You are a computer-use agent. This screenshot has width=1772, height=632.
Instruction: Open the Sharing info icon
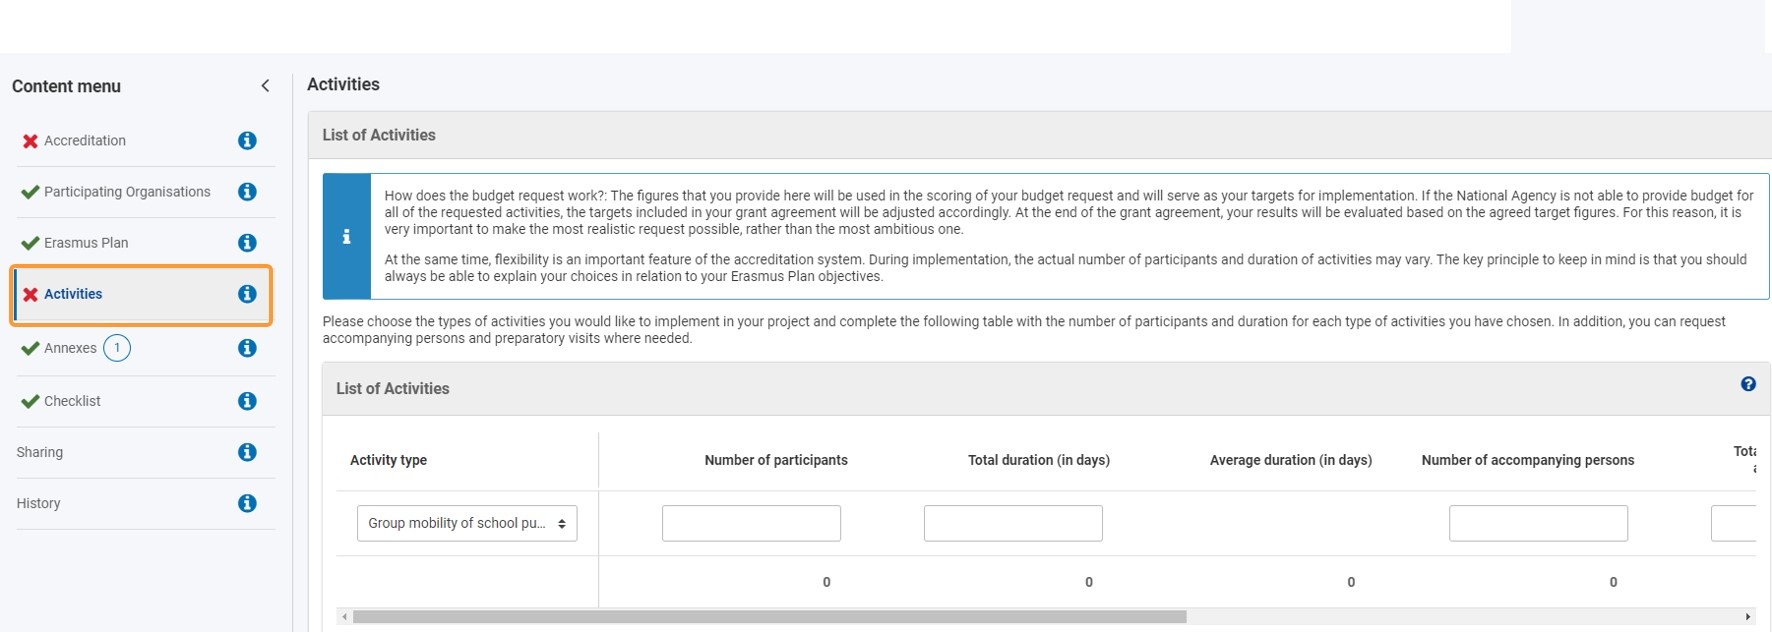tap(247, 452)
